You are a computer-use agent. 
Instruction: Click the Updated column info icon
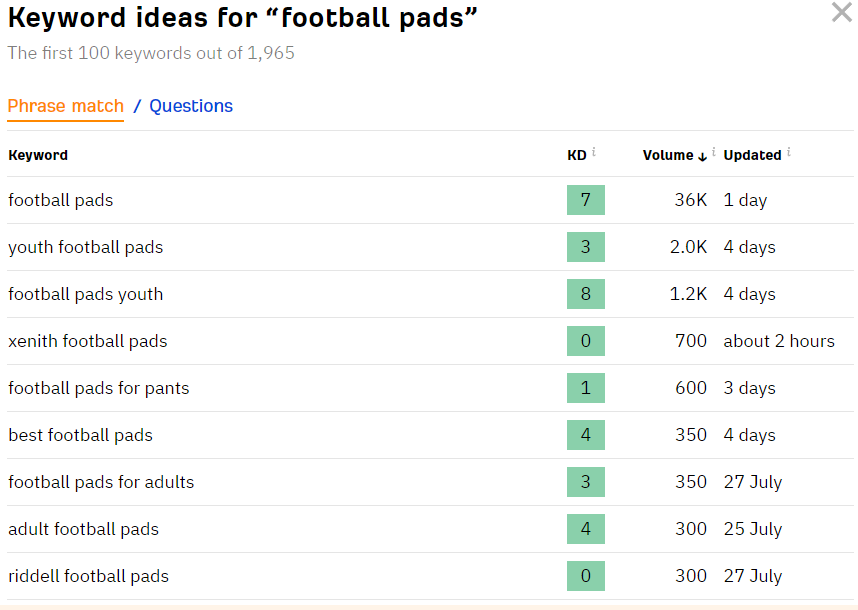click(789, 152)
